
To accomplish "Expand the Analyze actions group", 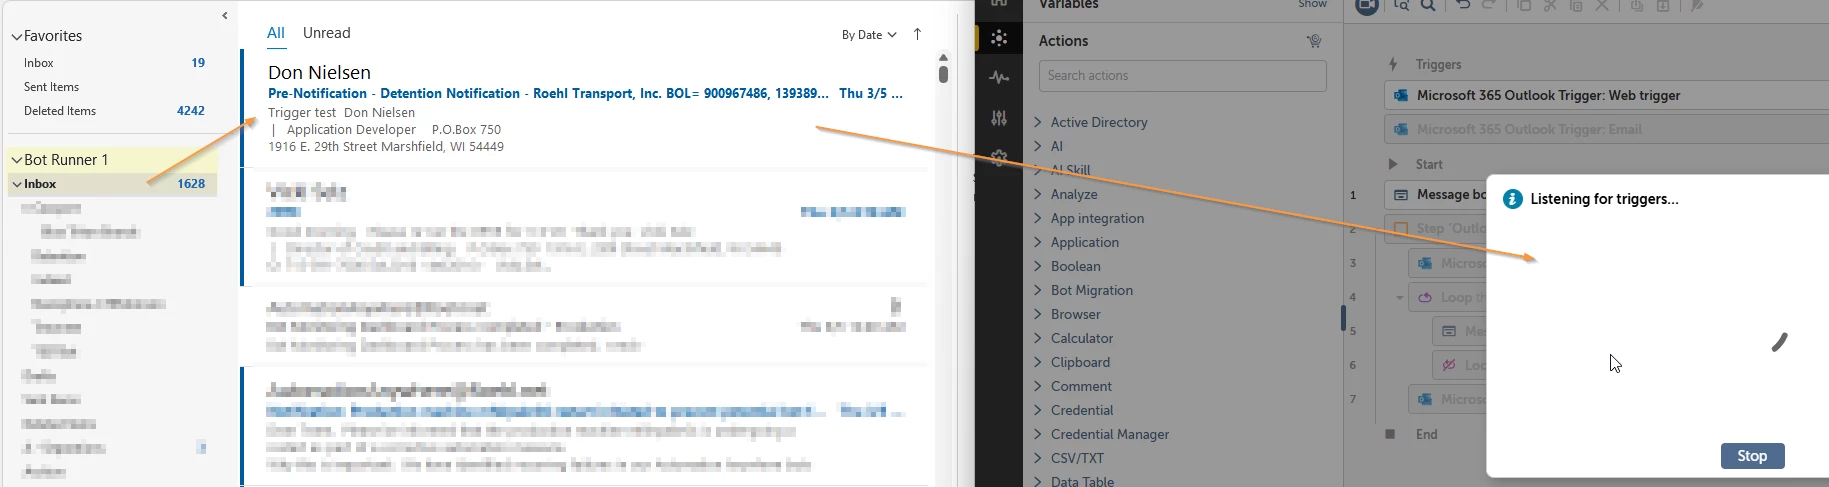I will [1037, 194].
